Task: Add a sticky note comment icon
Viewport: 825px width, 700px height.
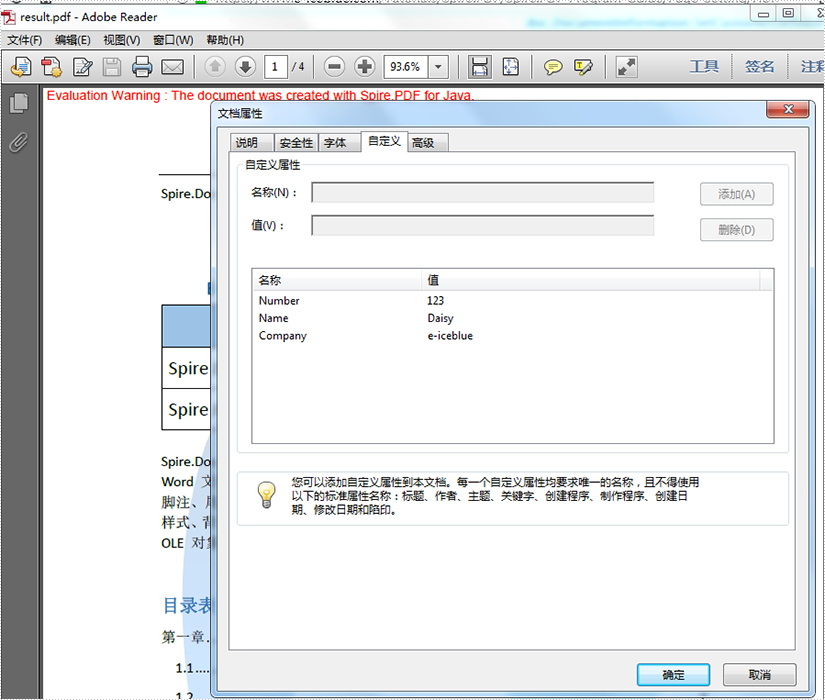Action: click(553, 67)
